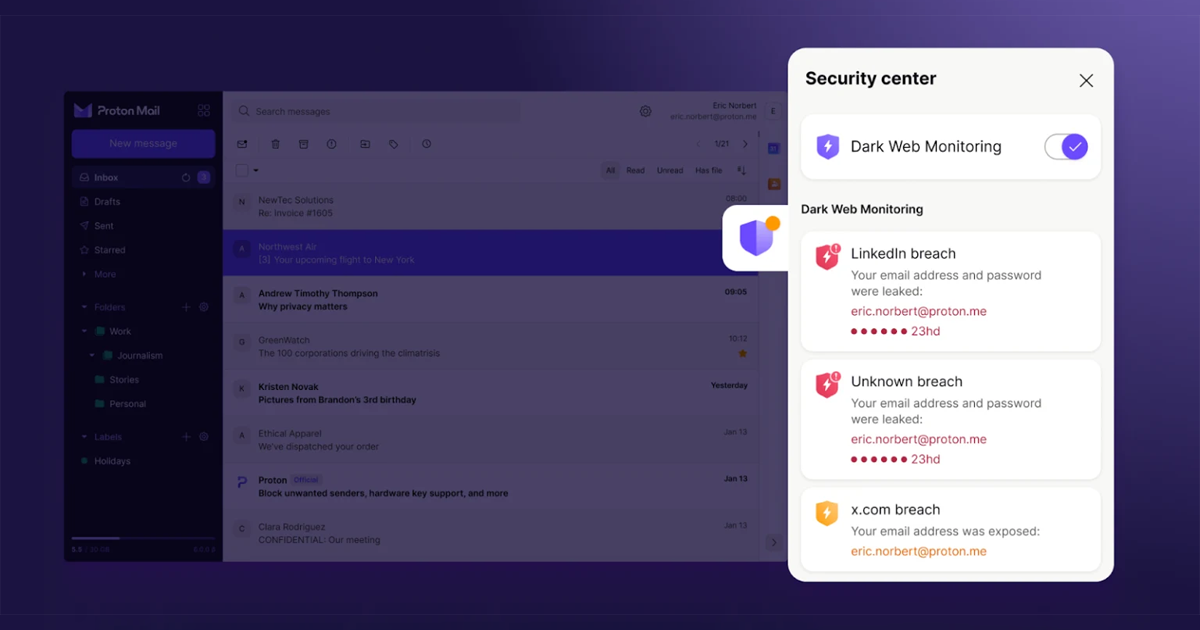Click the star on GreenWatch email

(x=742, y=353)
